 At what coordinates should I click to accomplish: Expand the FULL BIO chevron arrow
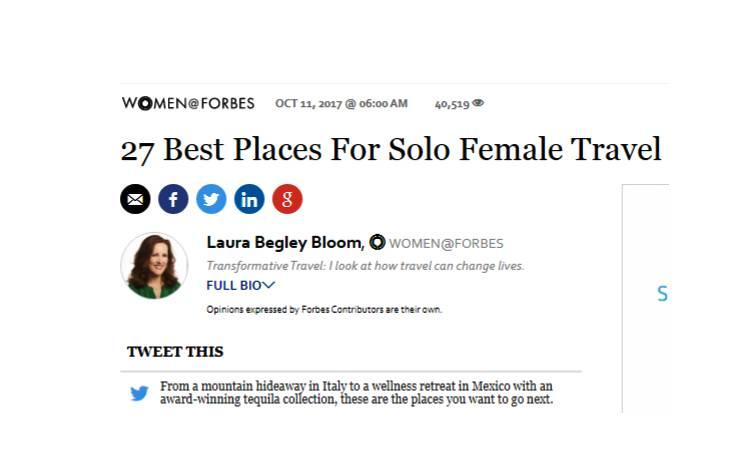pos(269,285)
